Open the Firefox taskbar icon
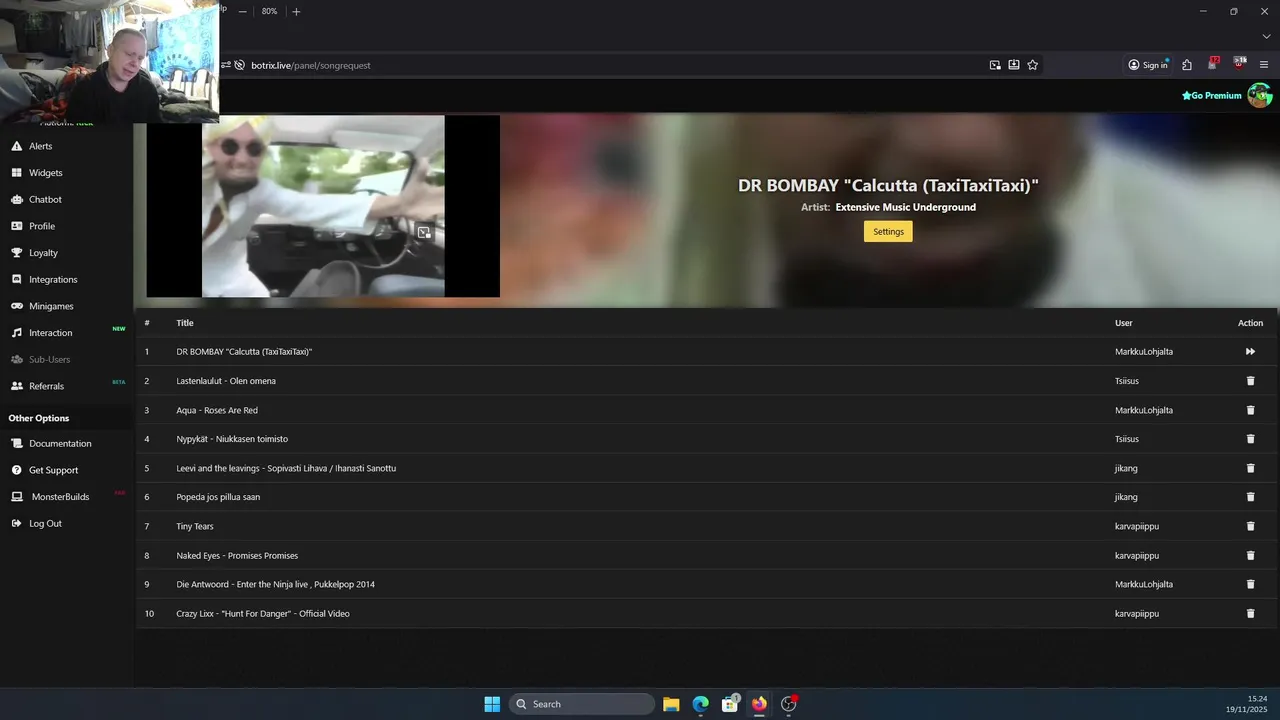The width and height of the screenshot is (1280, 720). pyautogui.click(x=759, y=704)
